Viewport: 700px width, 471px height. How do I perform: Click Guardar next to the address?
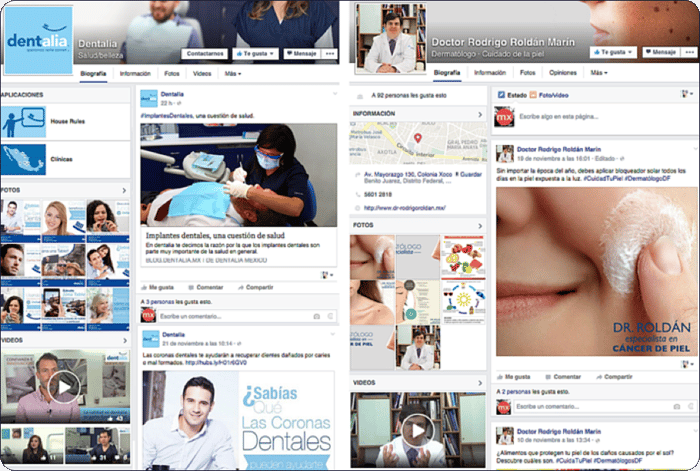[x=468, y=174]
